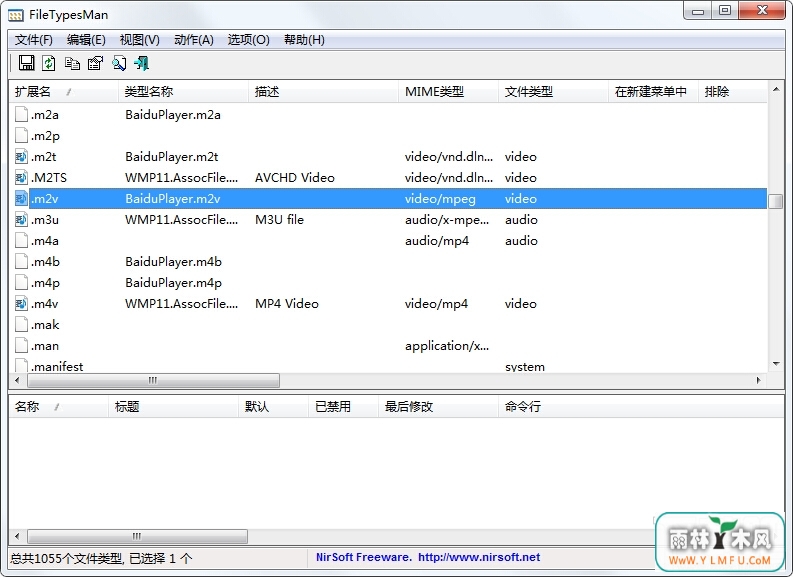Click the system file type cell
The height and width of the screenshot is (577, 793).
click(x=525, y=367)
